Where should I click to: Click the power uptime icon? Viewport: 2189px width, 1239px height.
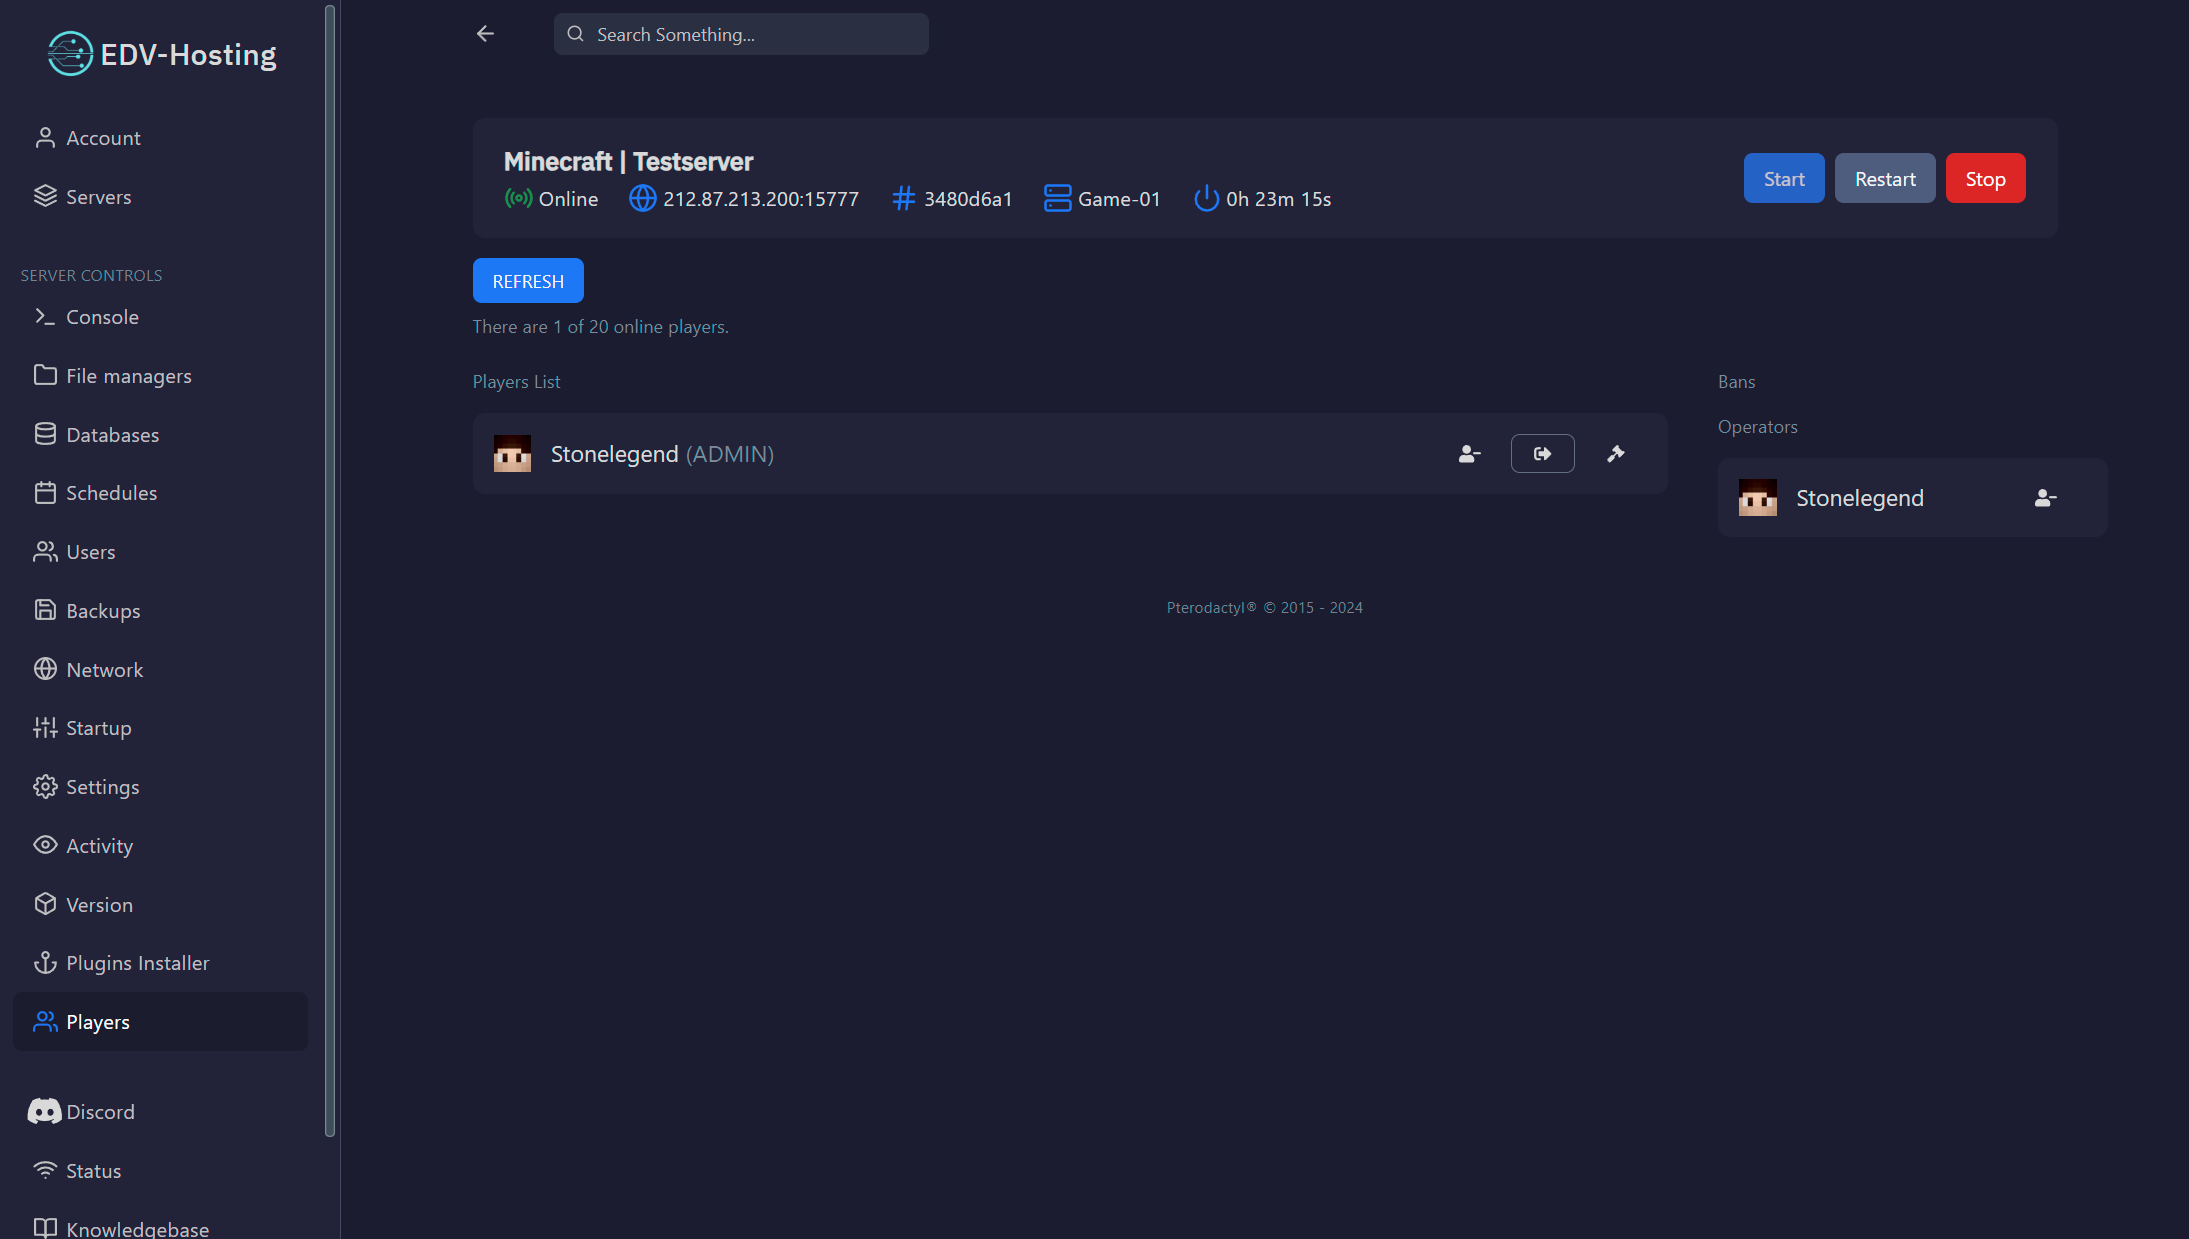(1206, 198)
